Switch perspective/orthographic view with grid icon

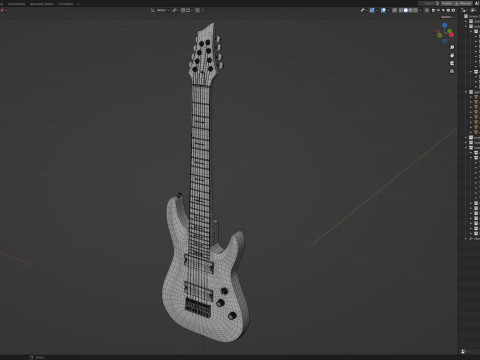[x=452, y=71]
